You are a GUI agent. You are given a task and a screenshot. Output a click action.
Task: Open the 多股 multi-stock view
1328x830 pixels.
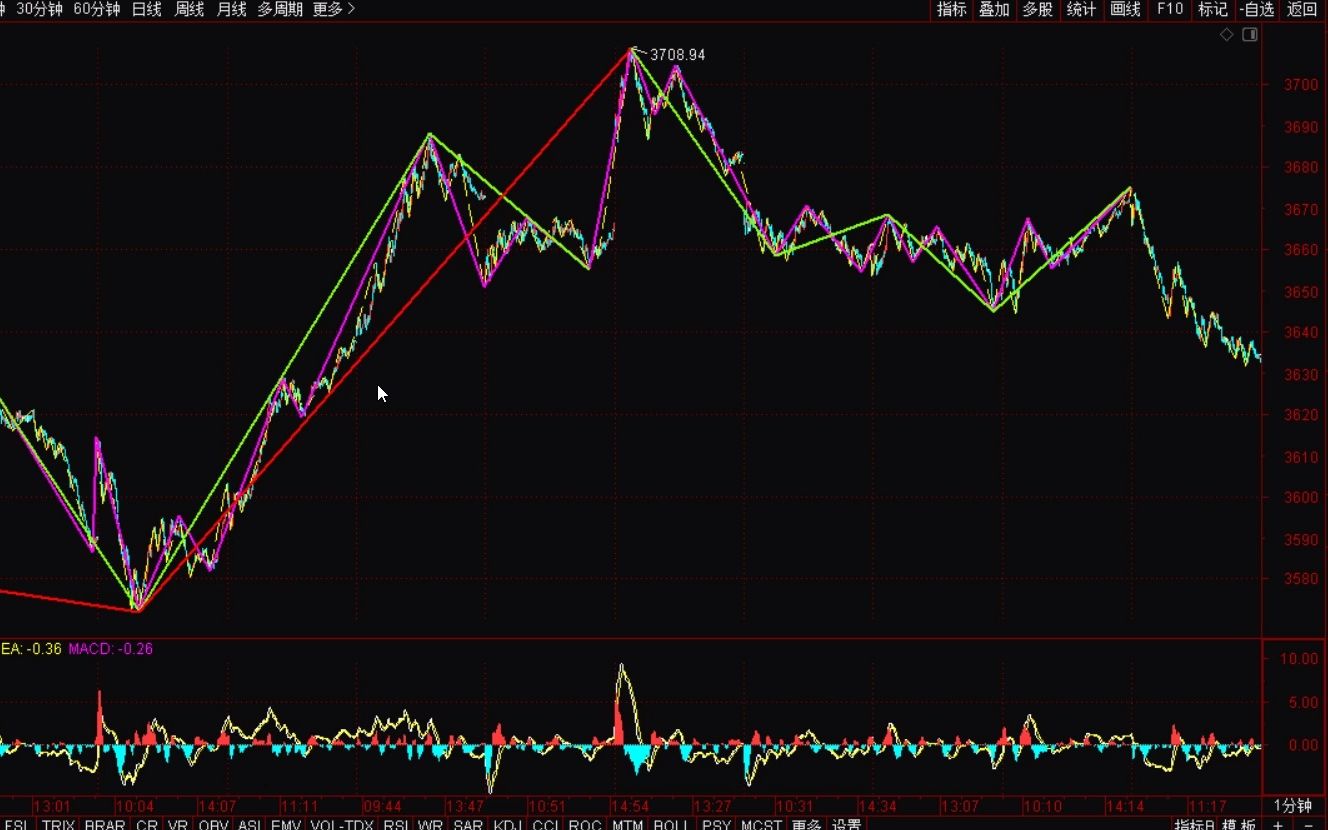click(1038, 9)
